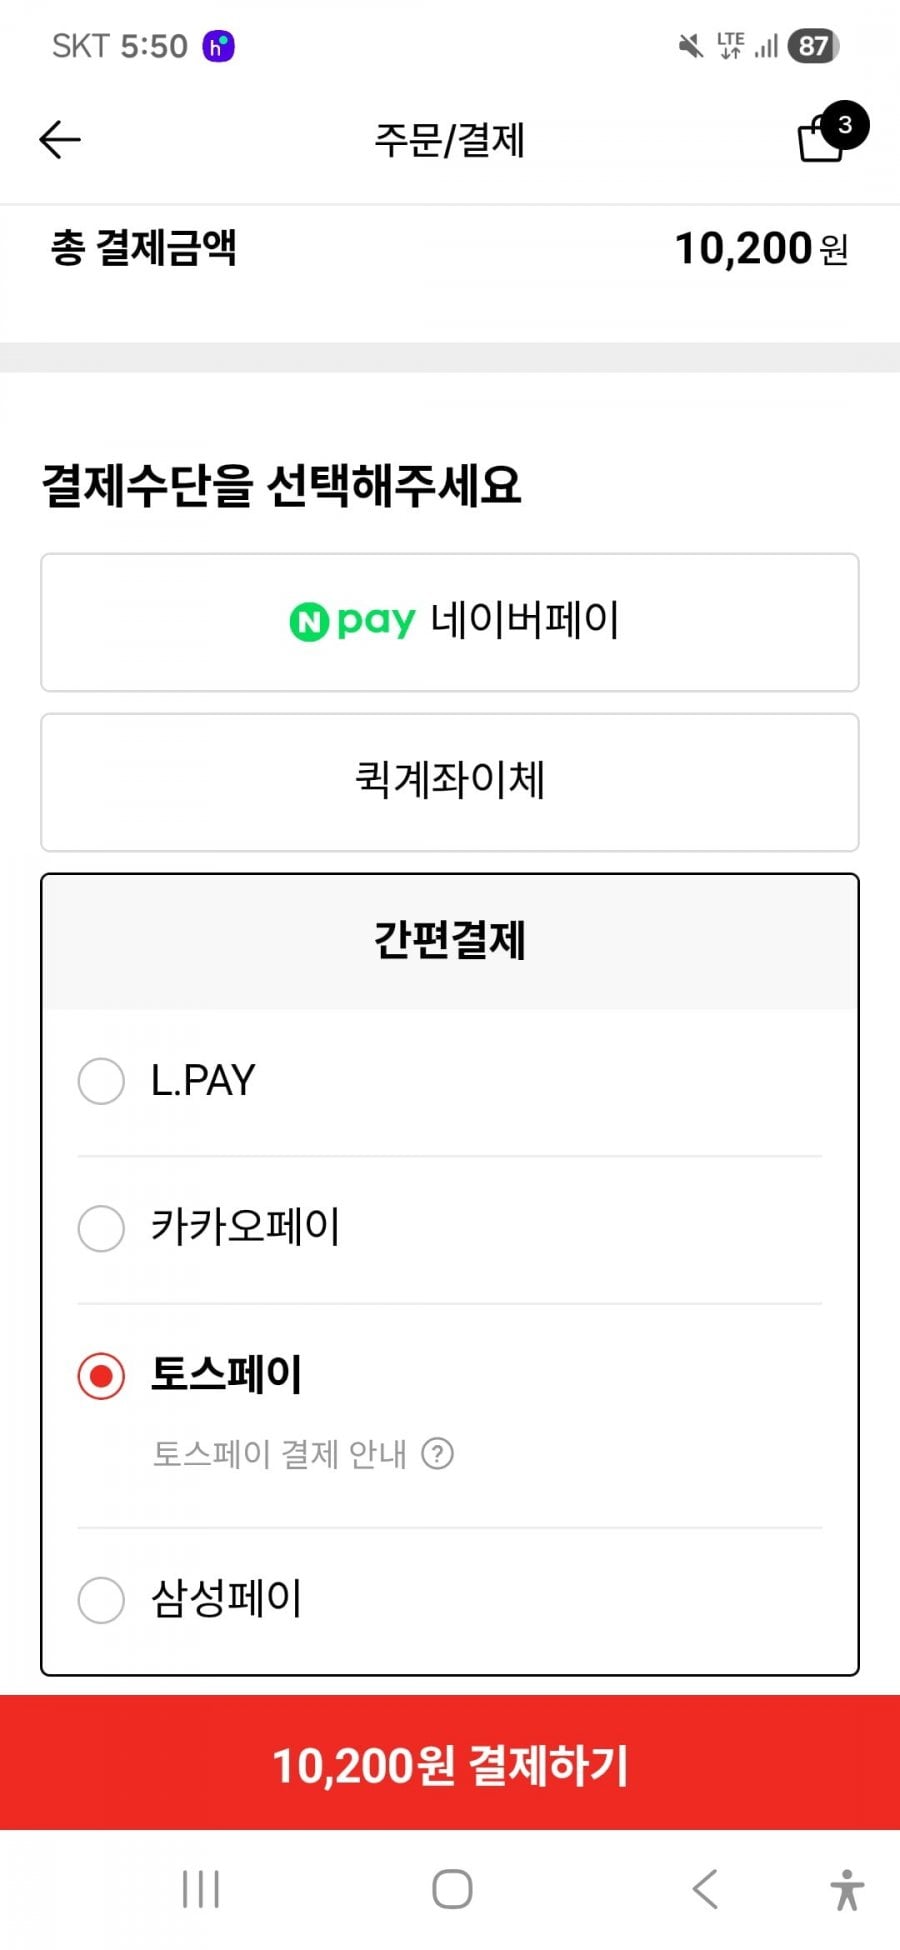900x1950 pixels.
Task: Tap the 토스페이 결제 안내 help icon
Action: pyautogui.click(x=437, y=1453)
